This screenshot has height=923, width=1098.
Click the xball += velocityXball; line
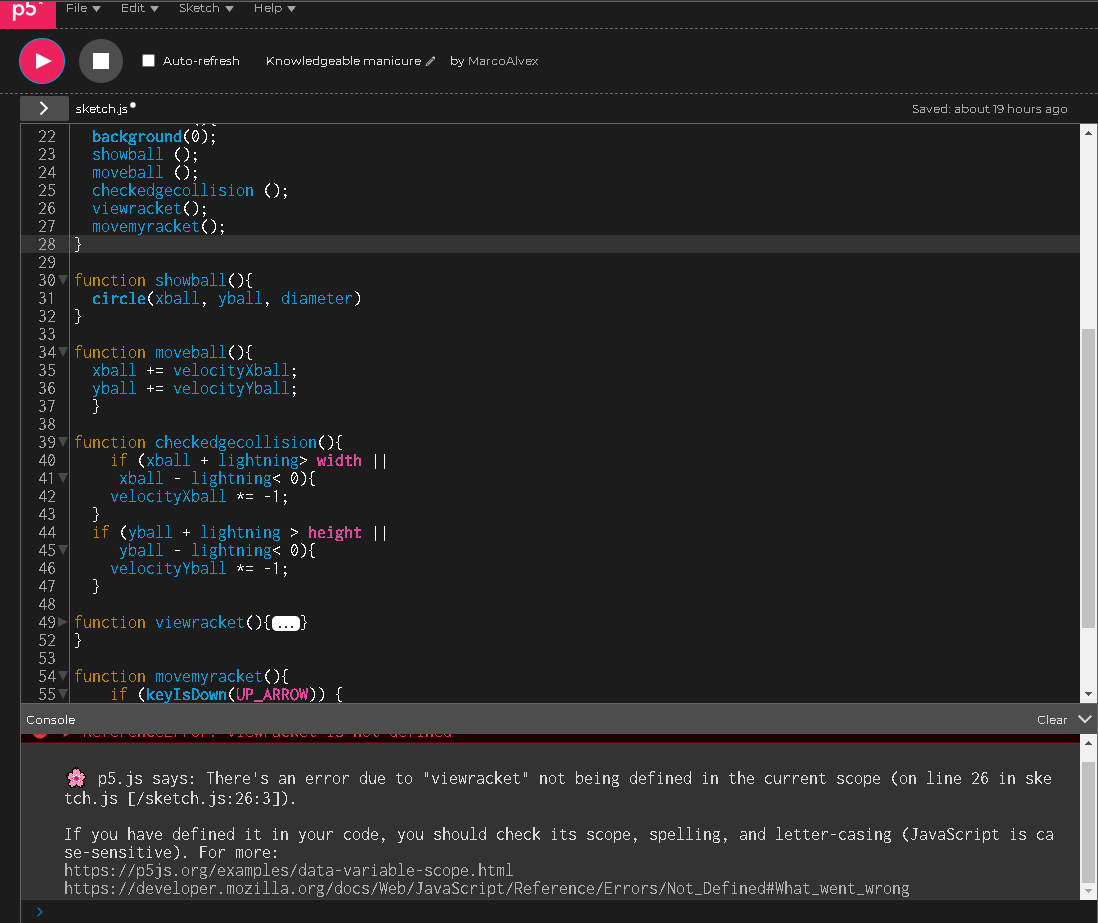coord(195,370)
